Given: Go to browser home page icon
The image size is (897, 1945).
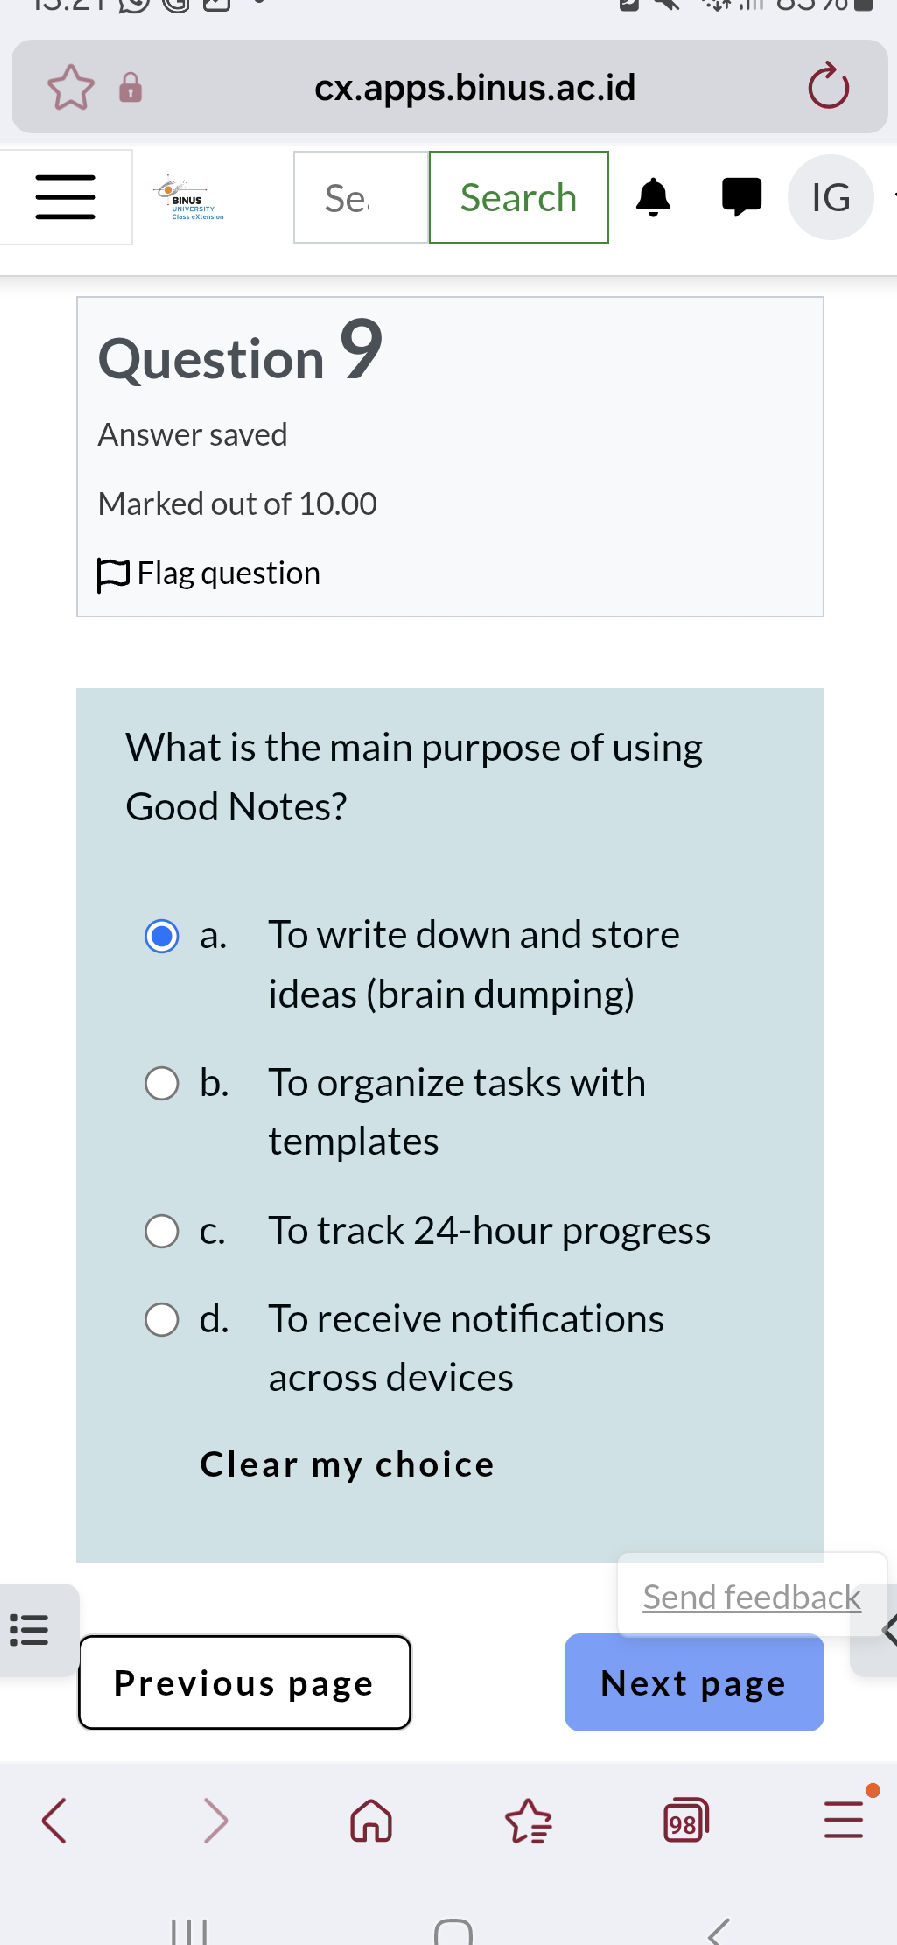Looking at the screenshot, I should pyautogui.click(x=371, y=1821).
